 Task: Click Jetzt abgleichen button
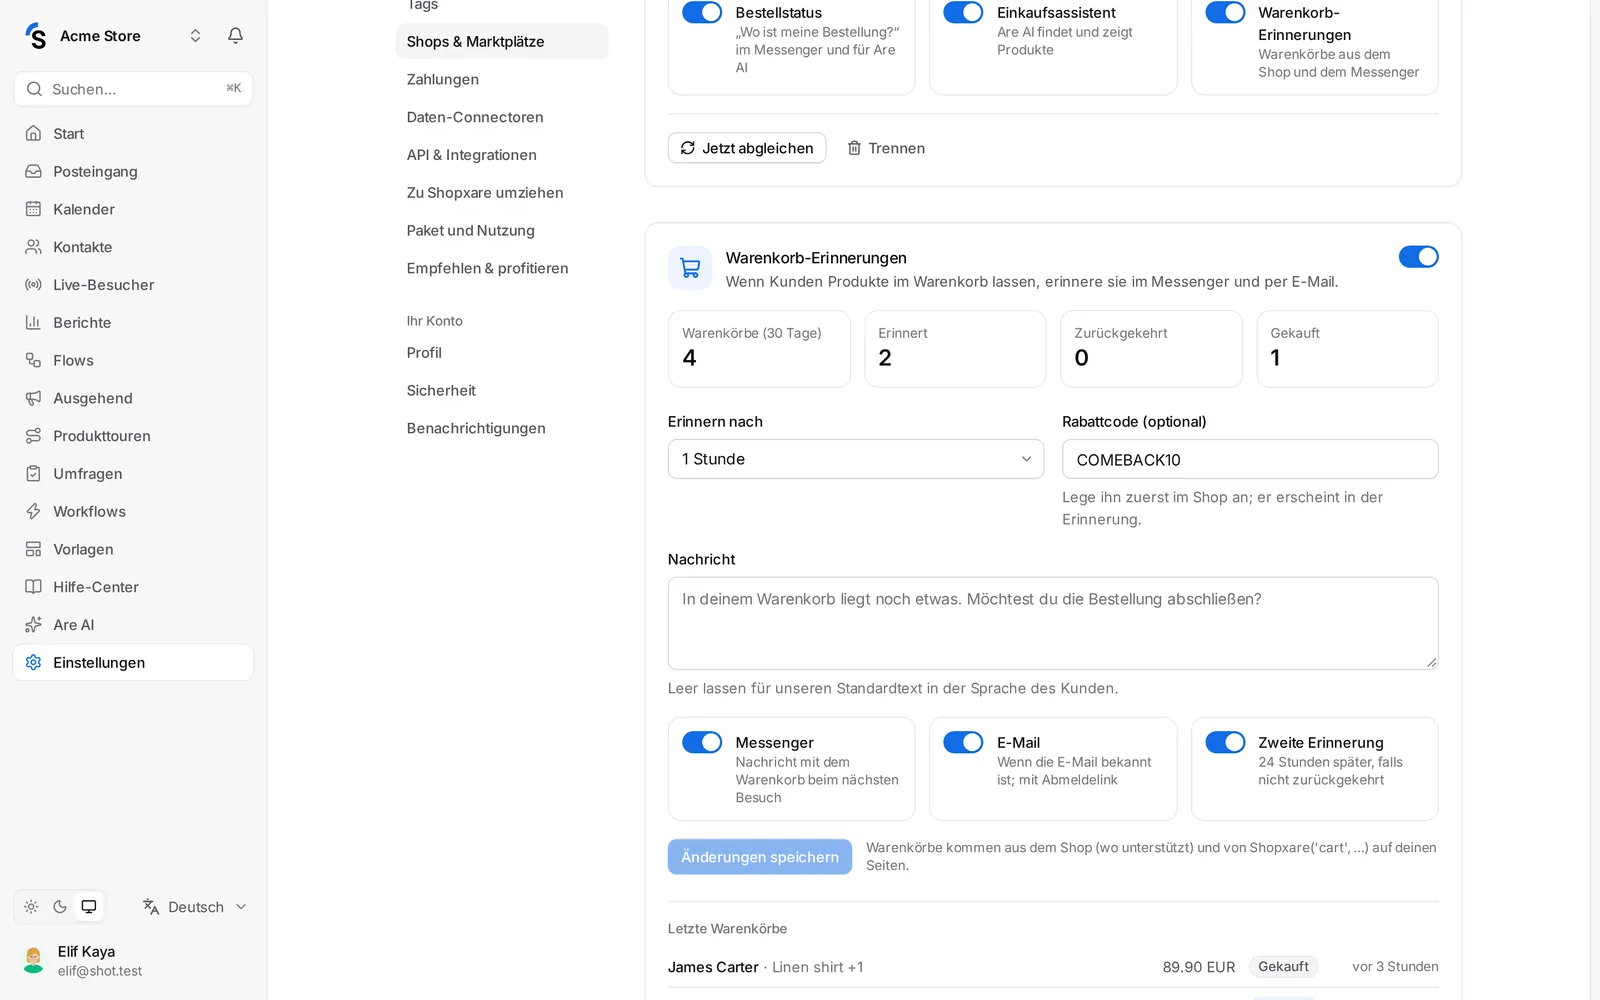coord(747,148)
